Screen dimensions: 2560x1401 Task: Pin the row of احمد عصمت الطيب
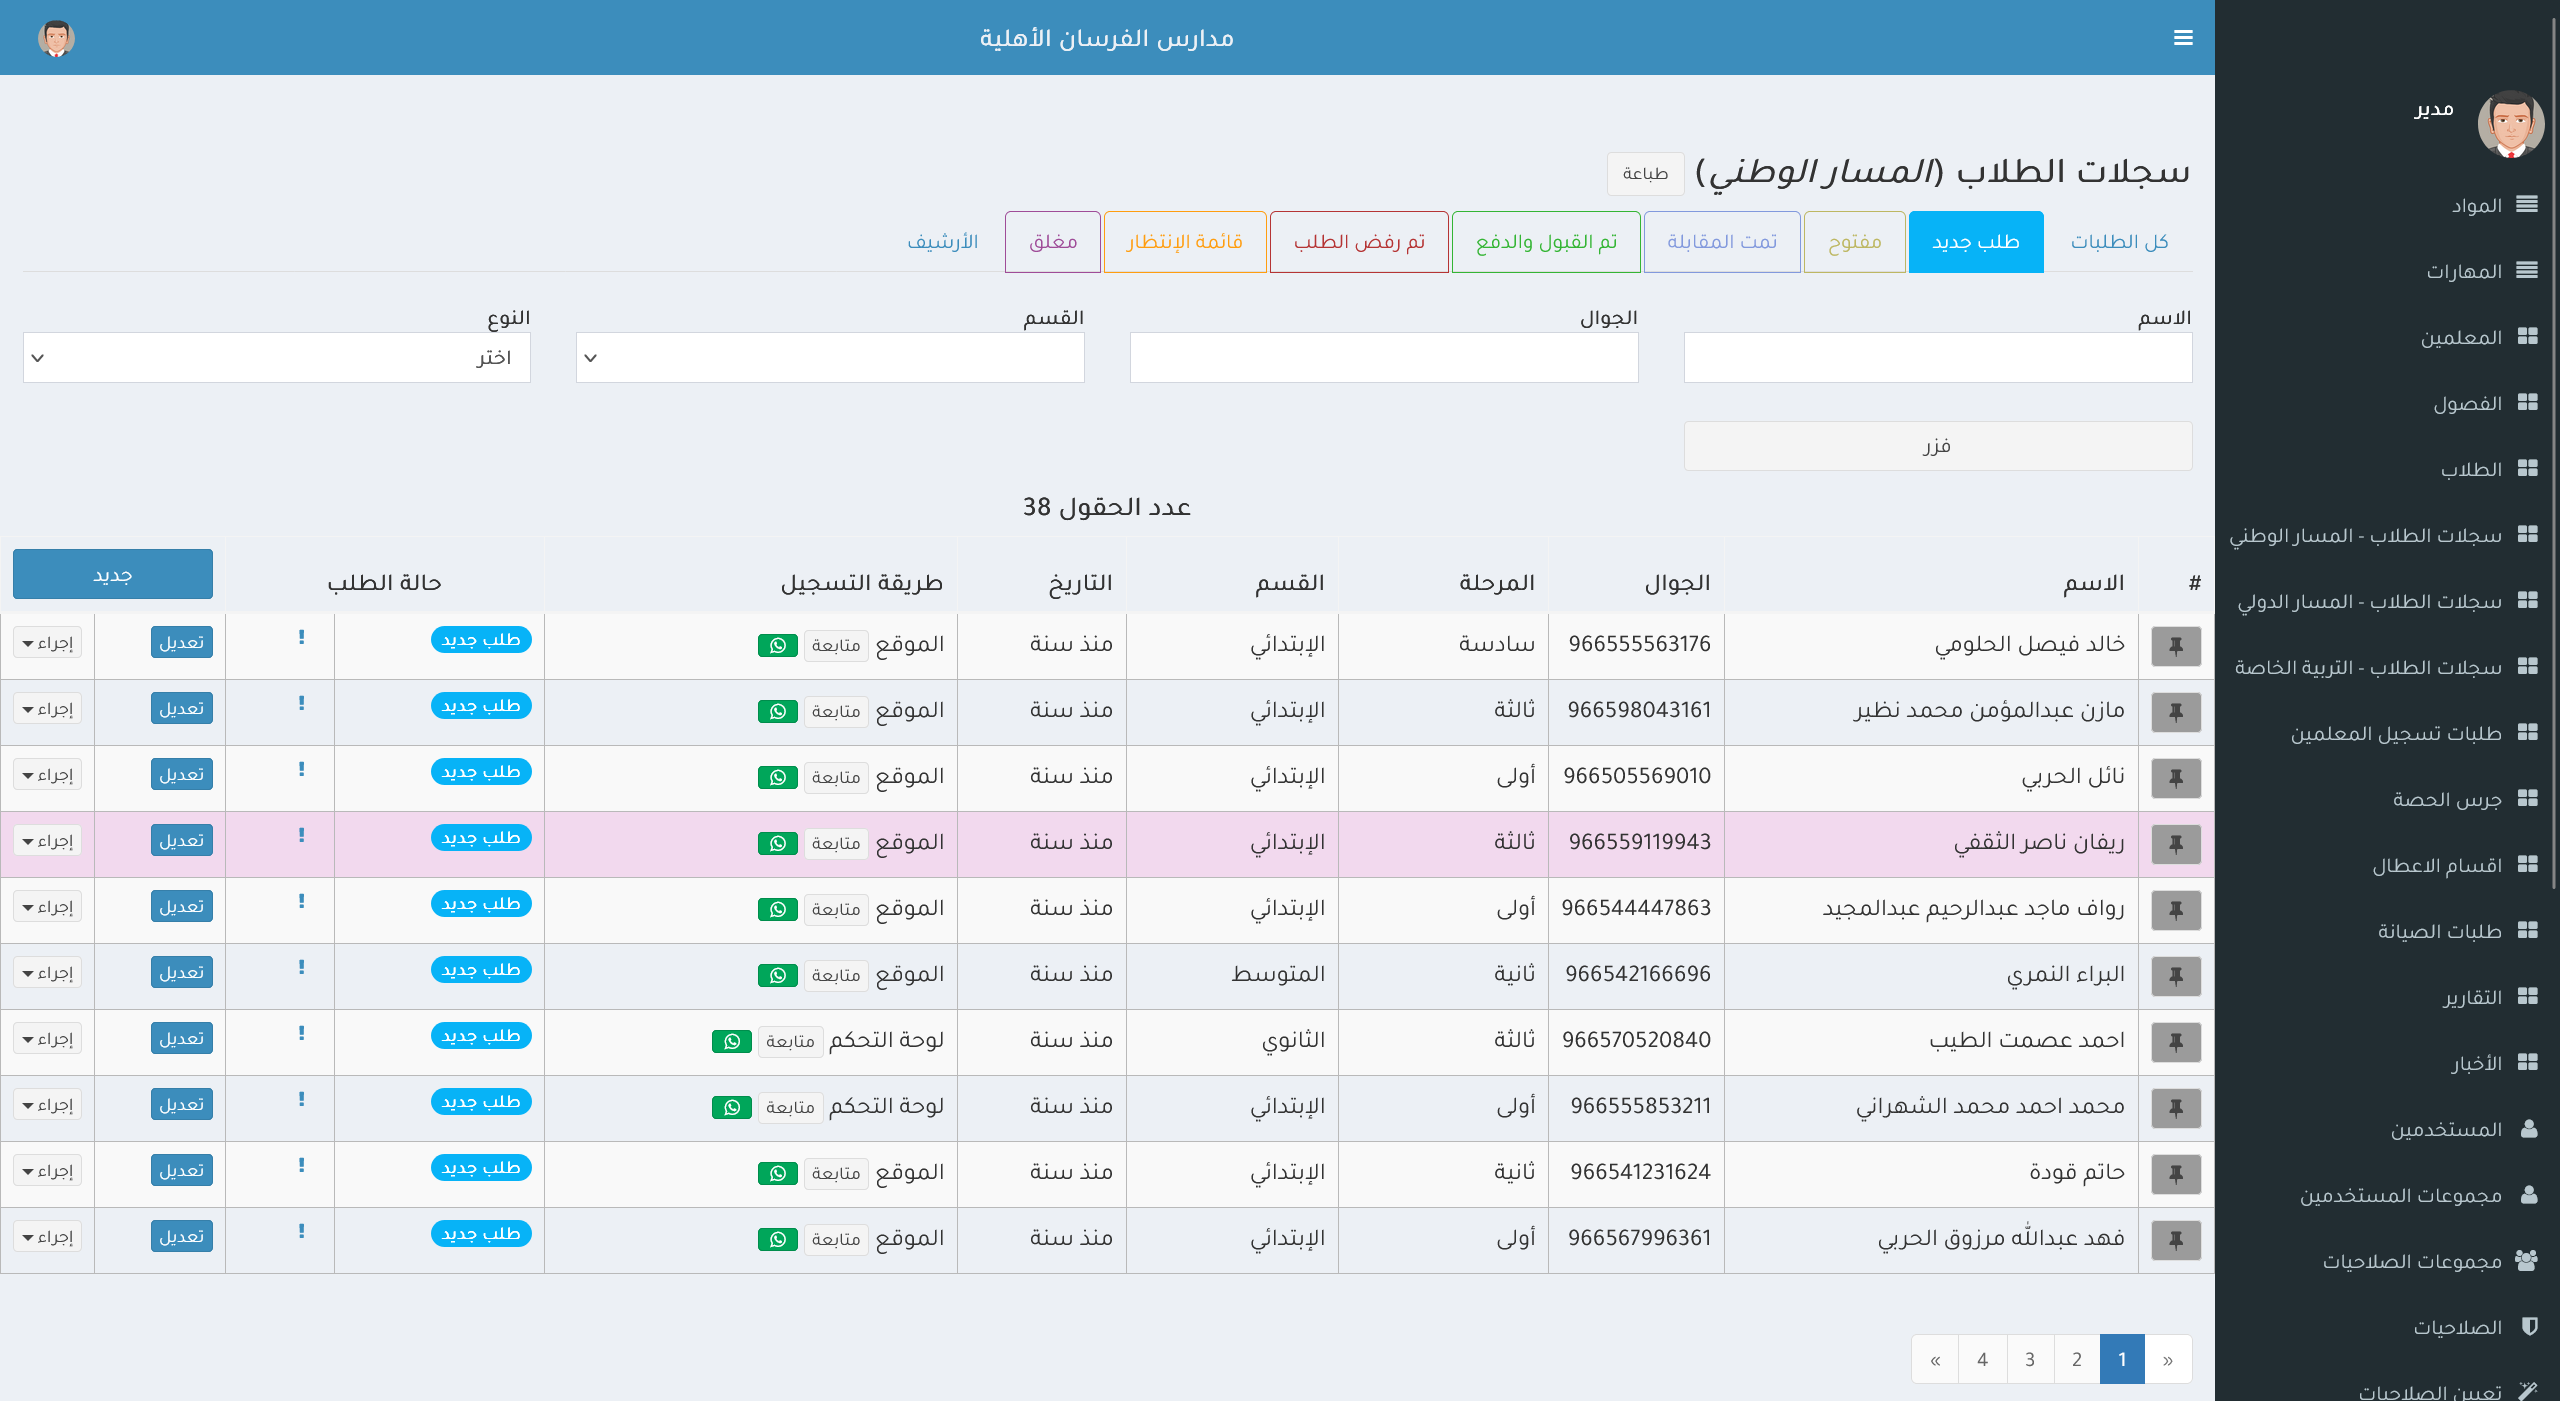(2176, 1042)
